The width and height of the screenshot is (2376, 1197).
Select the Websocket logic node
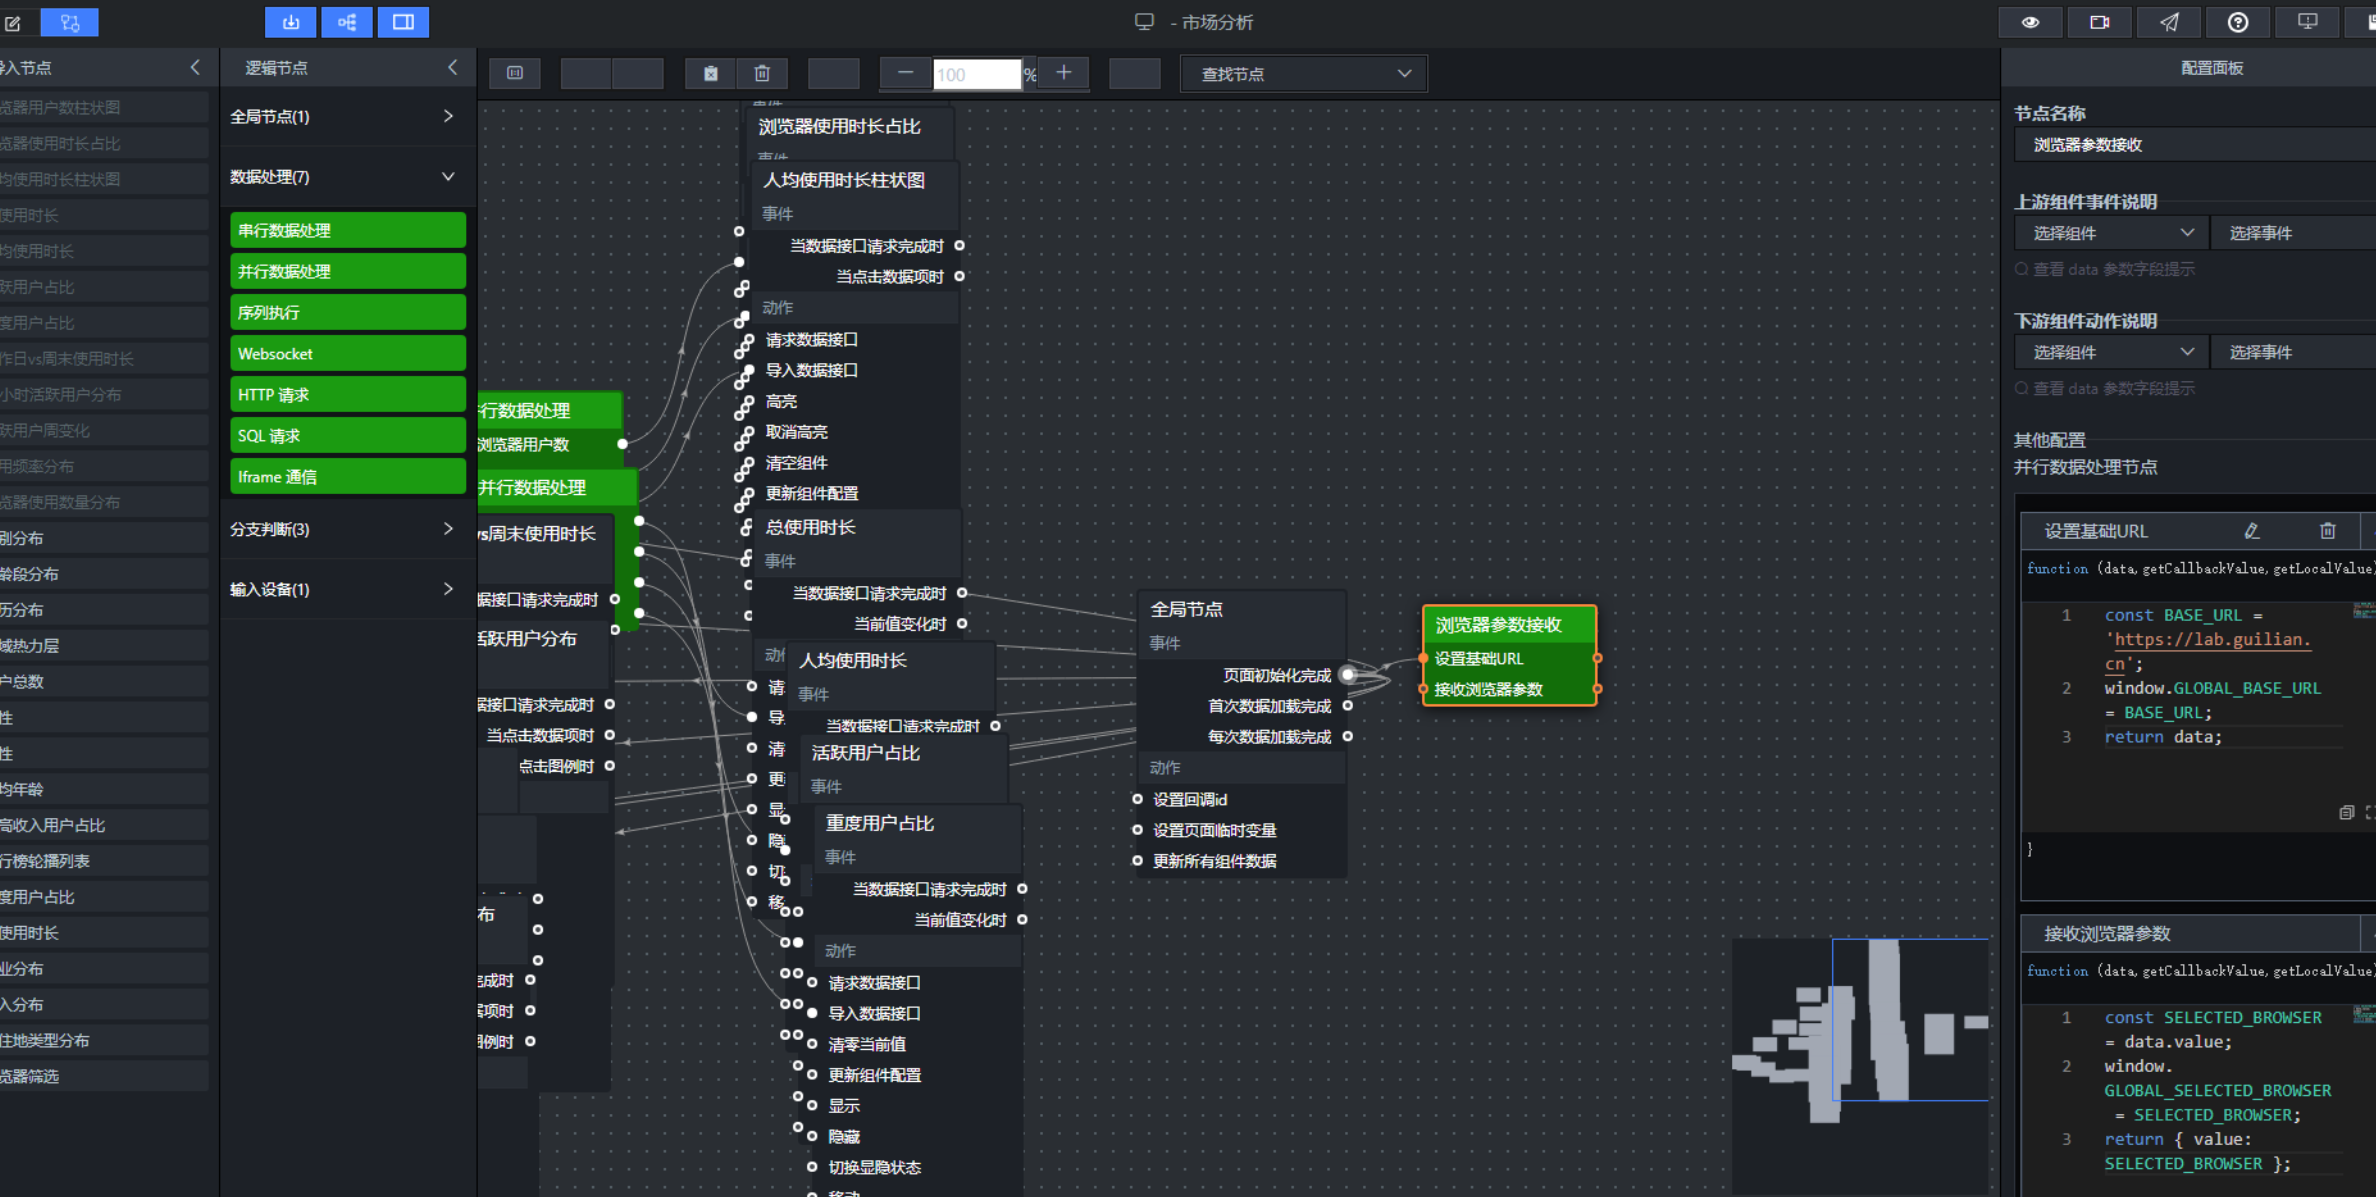[348, 353]
